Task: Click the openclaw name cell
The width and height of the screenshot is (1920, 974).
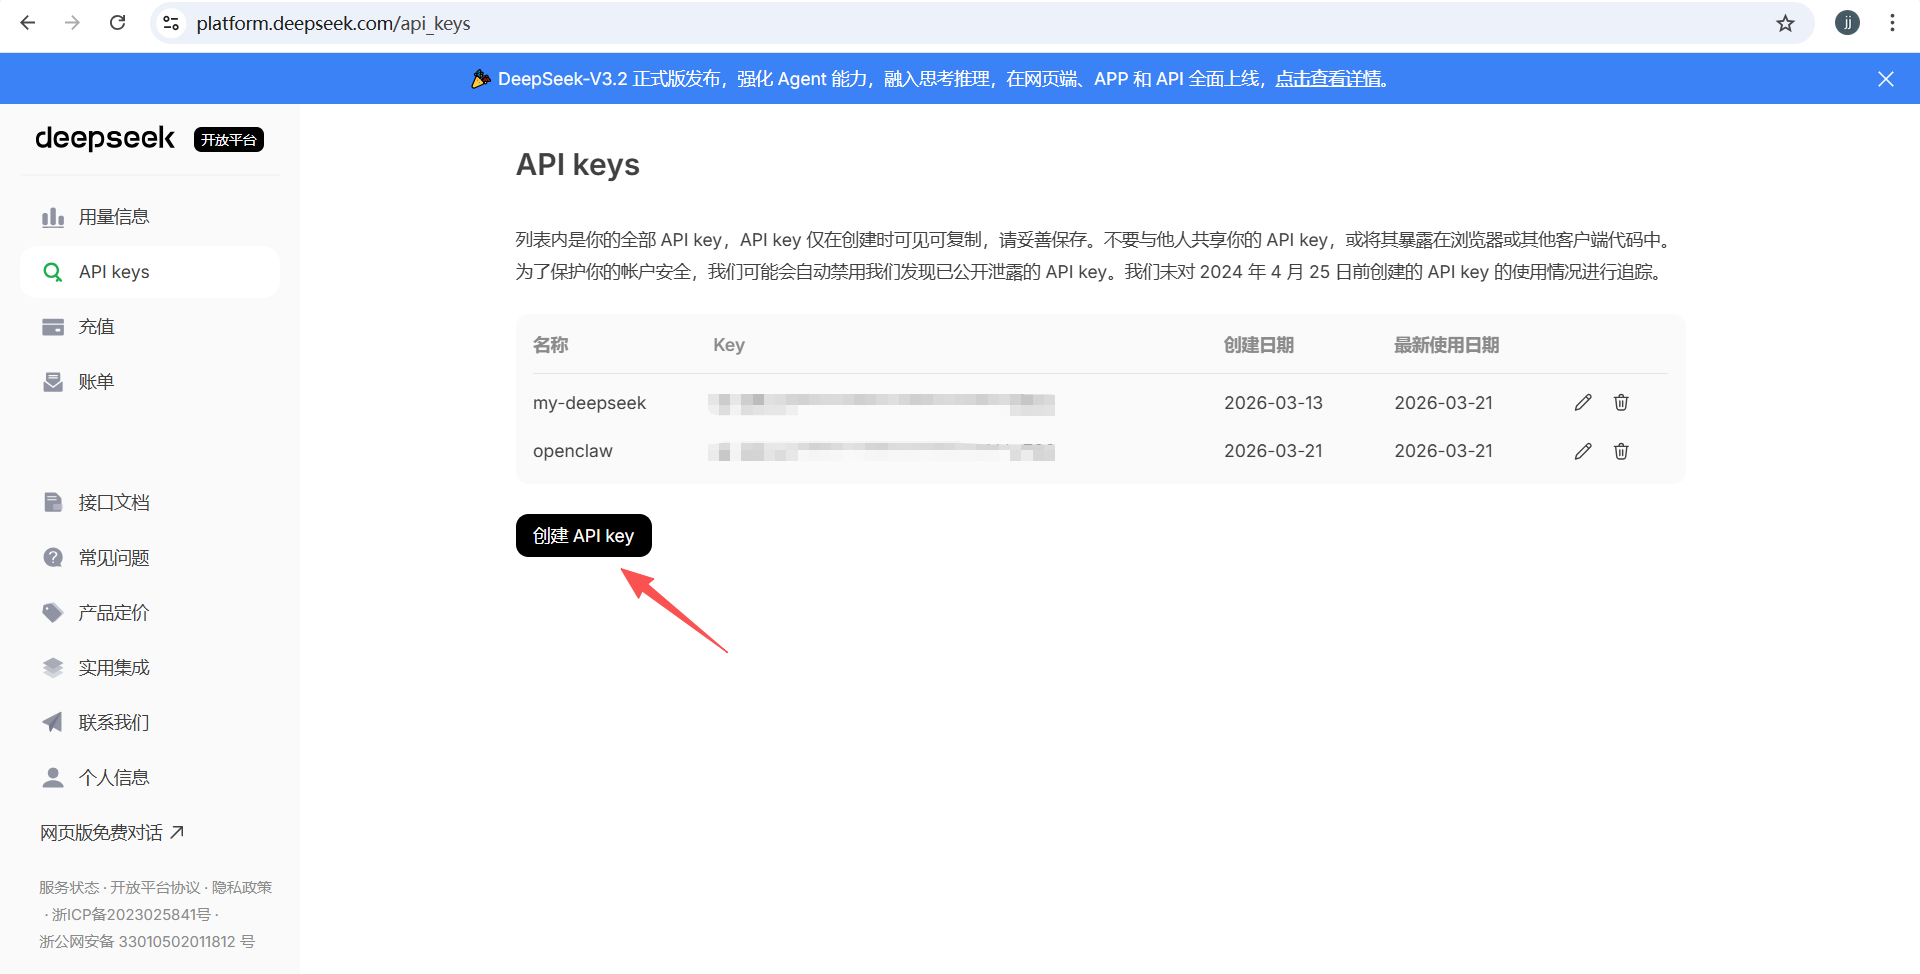Action: point(573,451)
